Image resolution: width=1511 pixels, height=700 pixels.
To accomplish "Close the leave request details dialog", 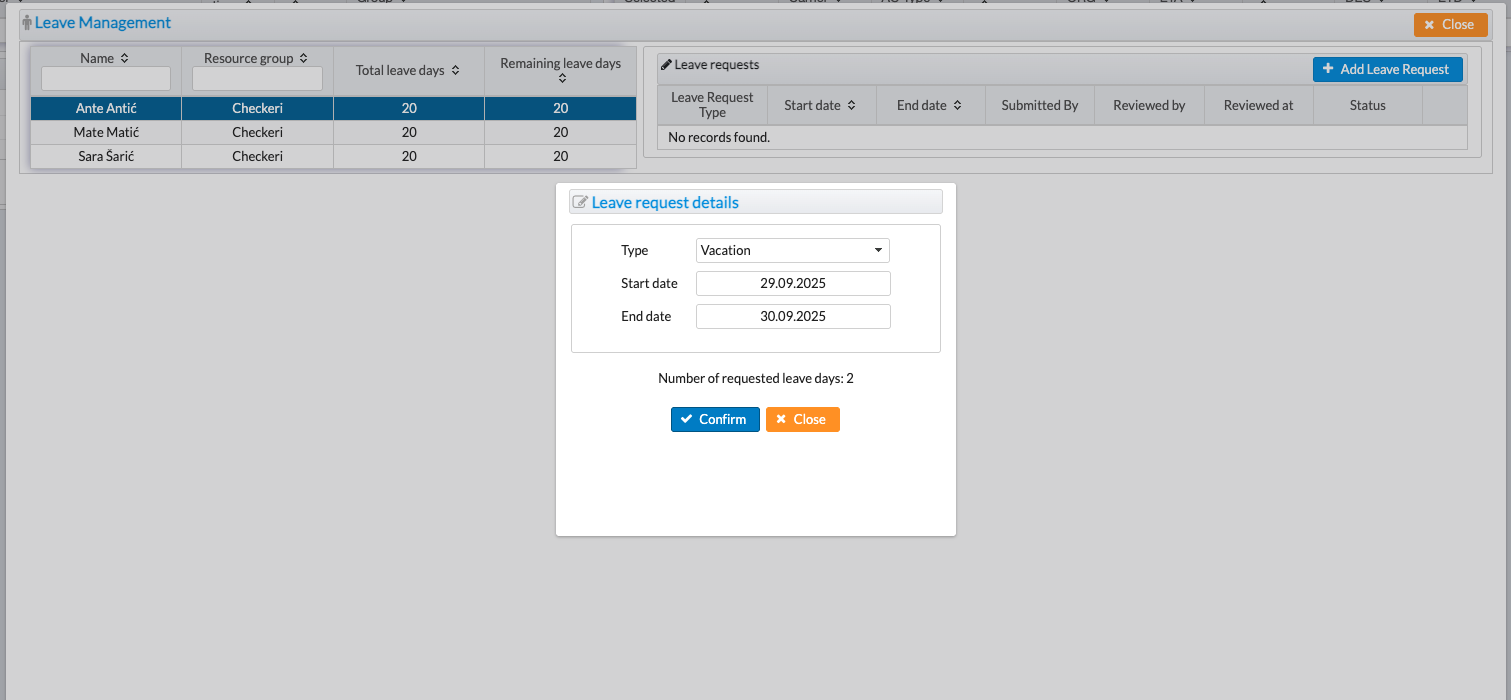I will (802, 419).
